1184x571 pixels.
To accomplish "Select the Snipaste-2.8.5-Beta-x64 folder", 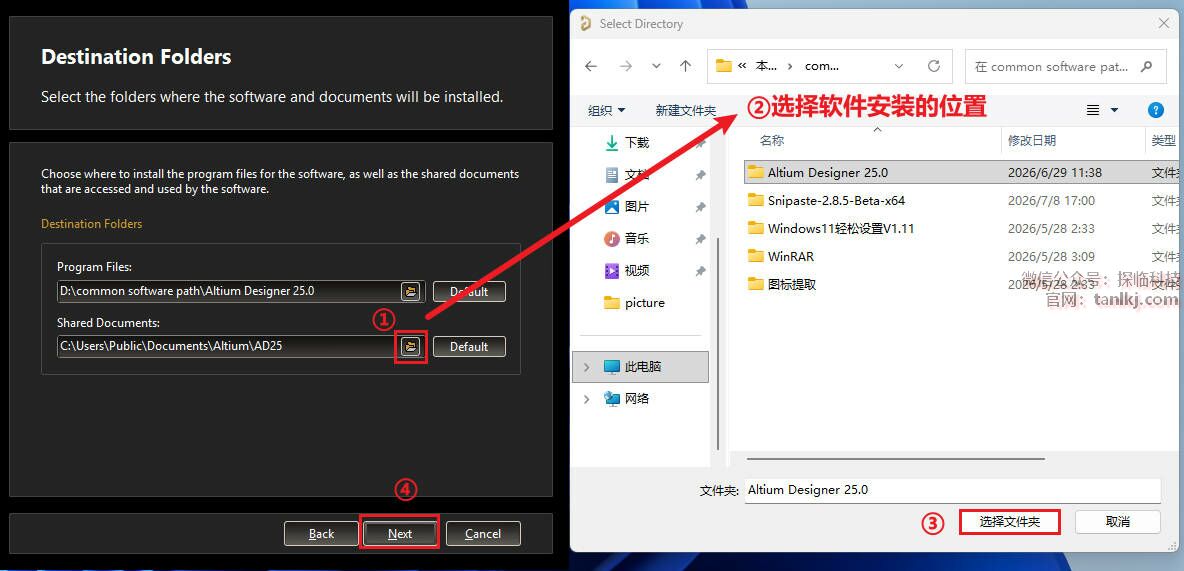I will (963, 200).
